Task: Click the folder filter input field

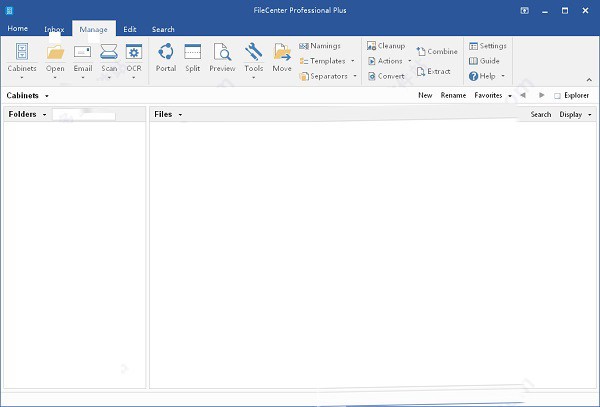Action: coord(84,115)
